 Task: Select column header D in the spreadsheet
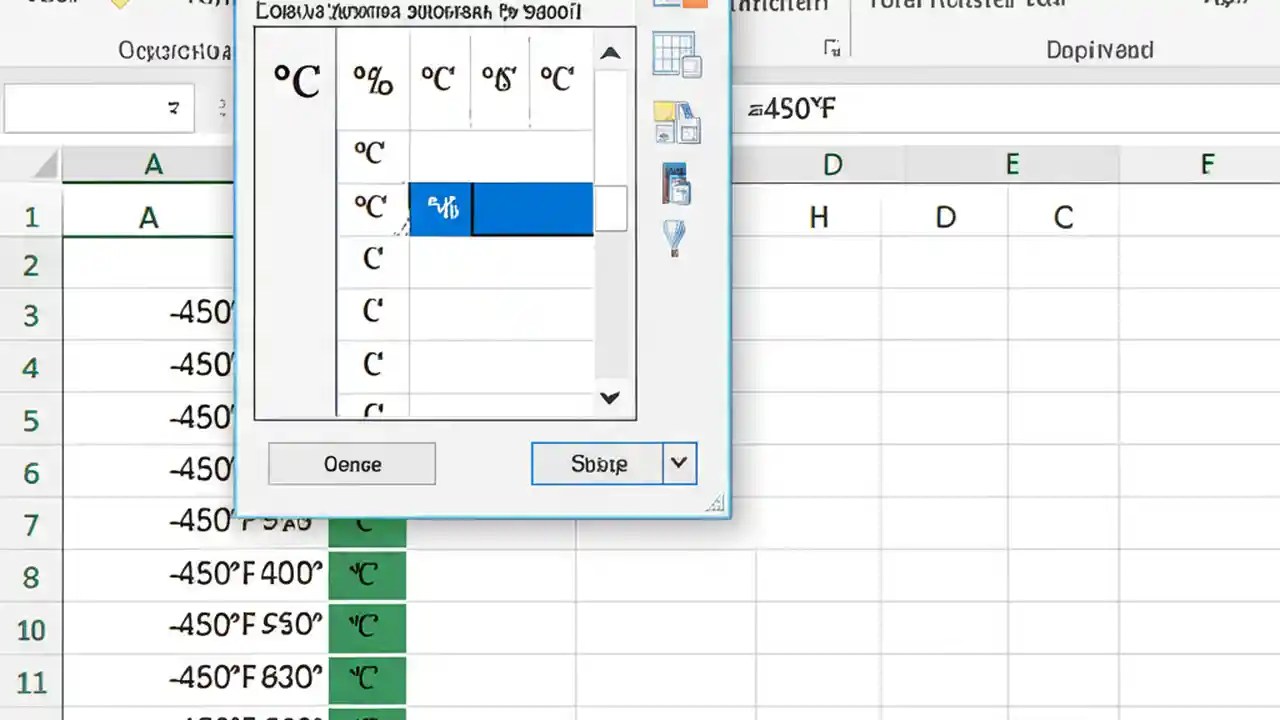point(833,164)
